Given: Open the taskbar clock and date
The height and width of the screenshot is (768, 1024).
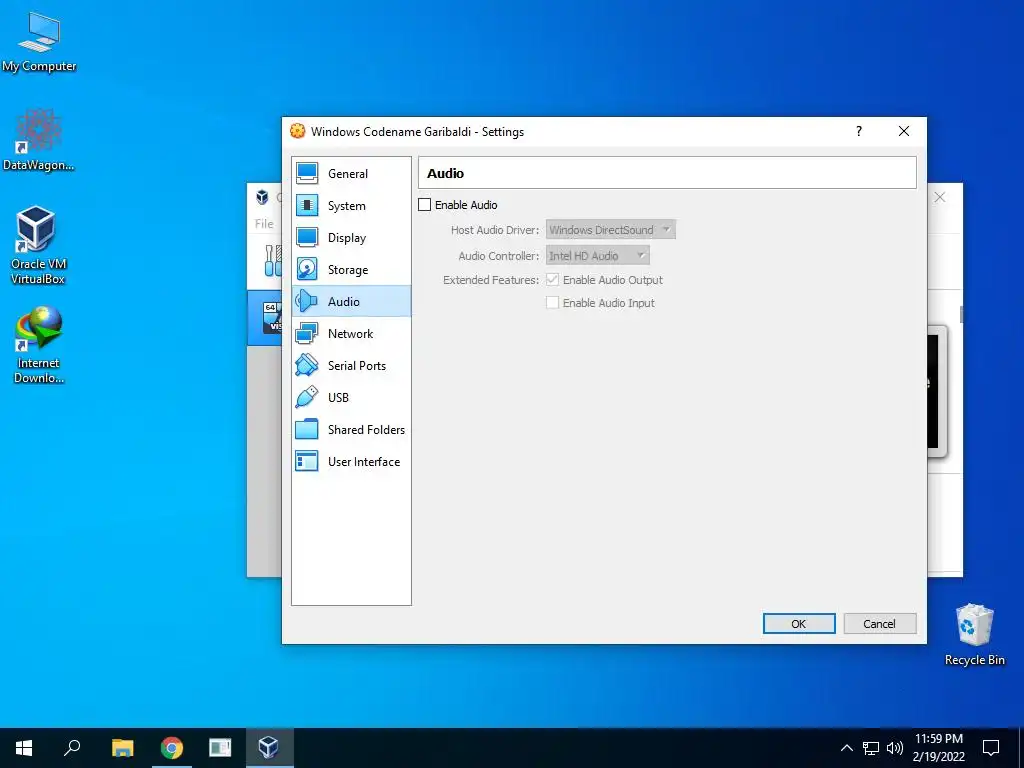Looking at the screenshot, I should pyautogui.click(x=938, y=748).
